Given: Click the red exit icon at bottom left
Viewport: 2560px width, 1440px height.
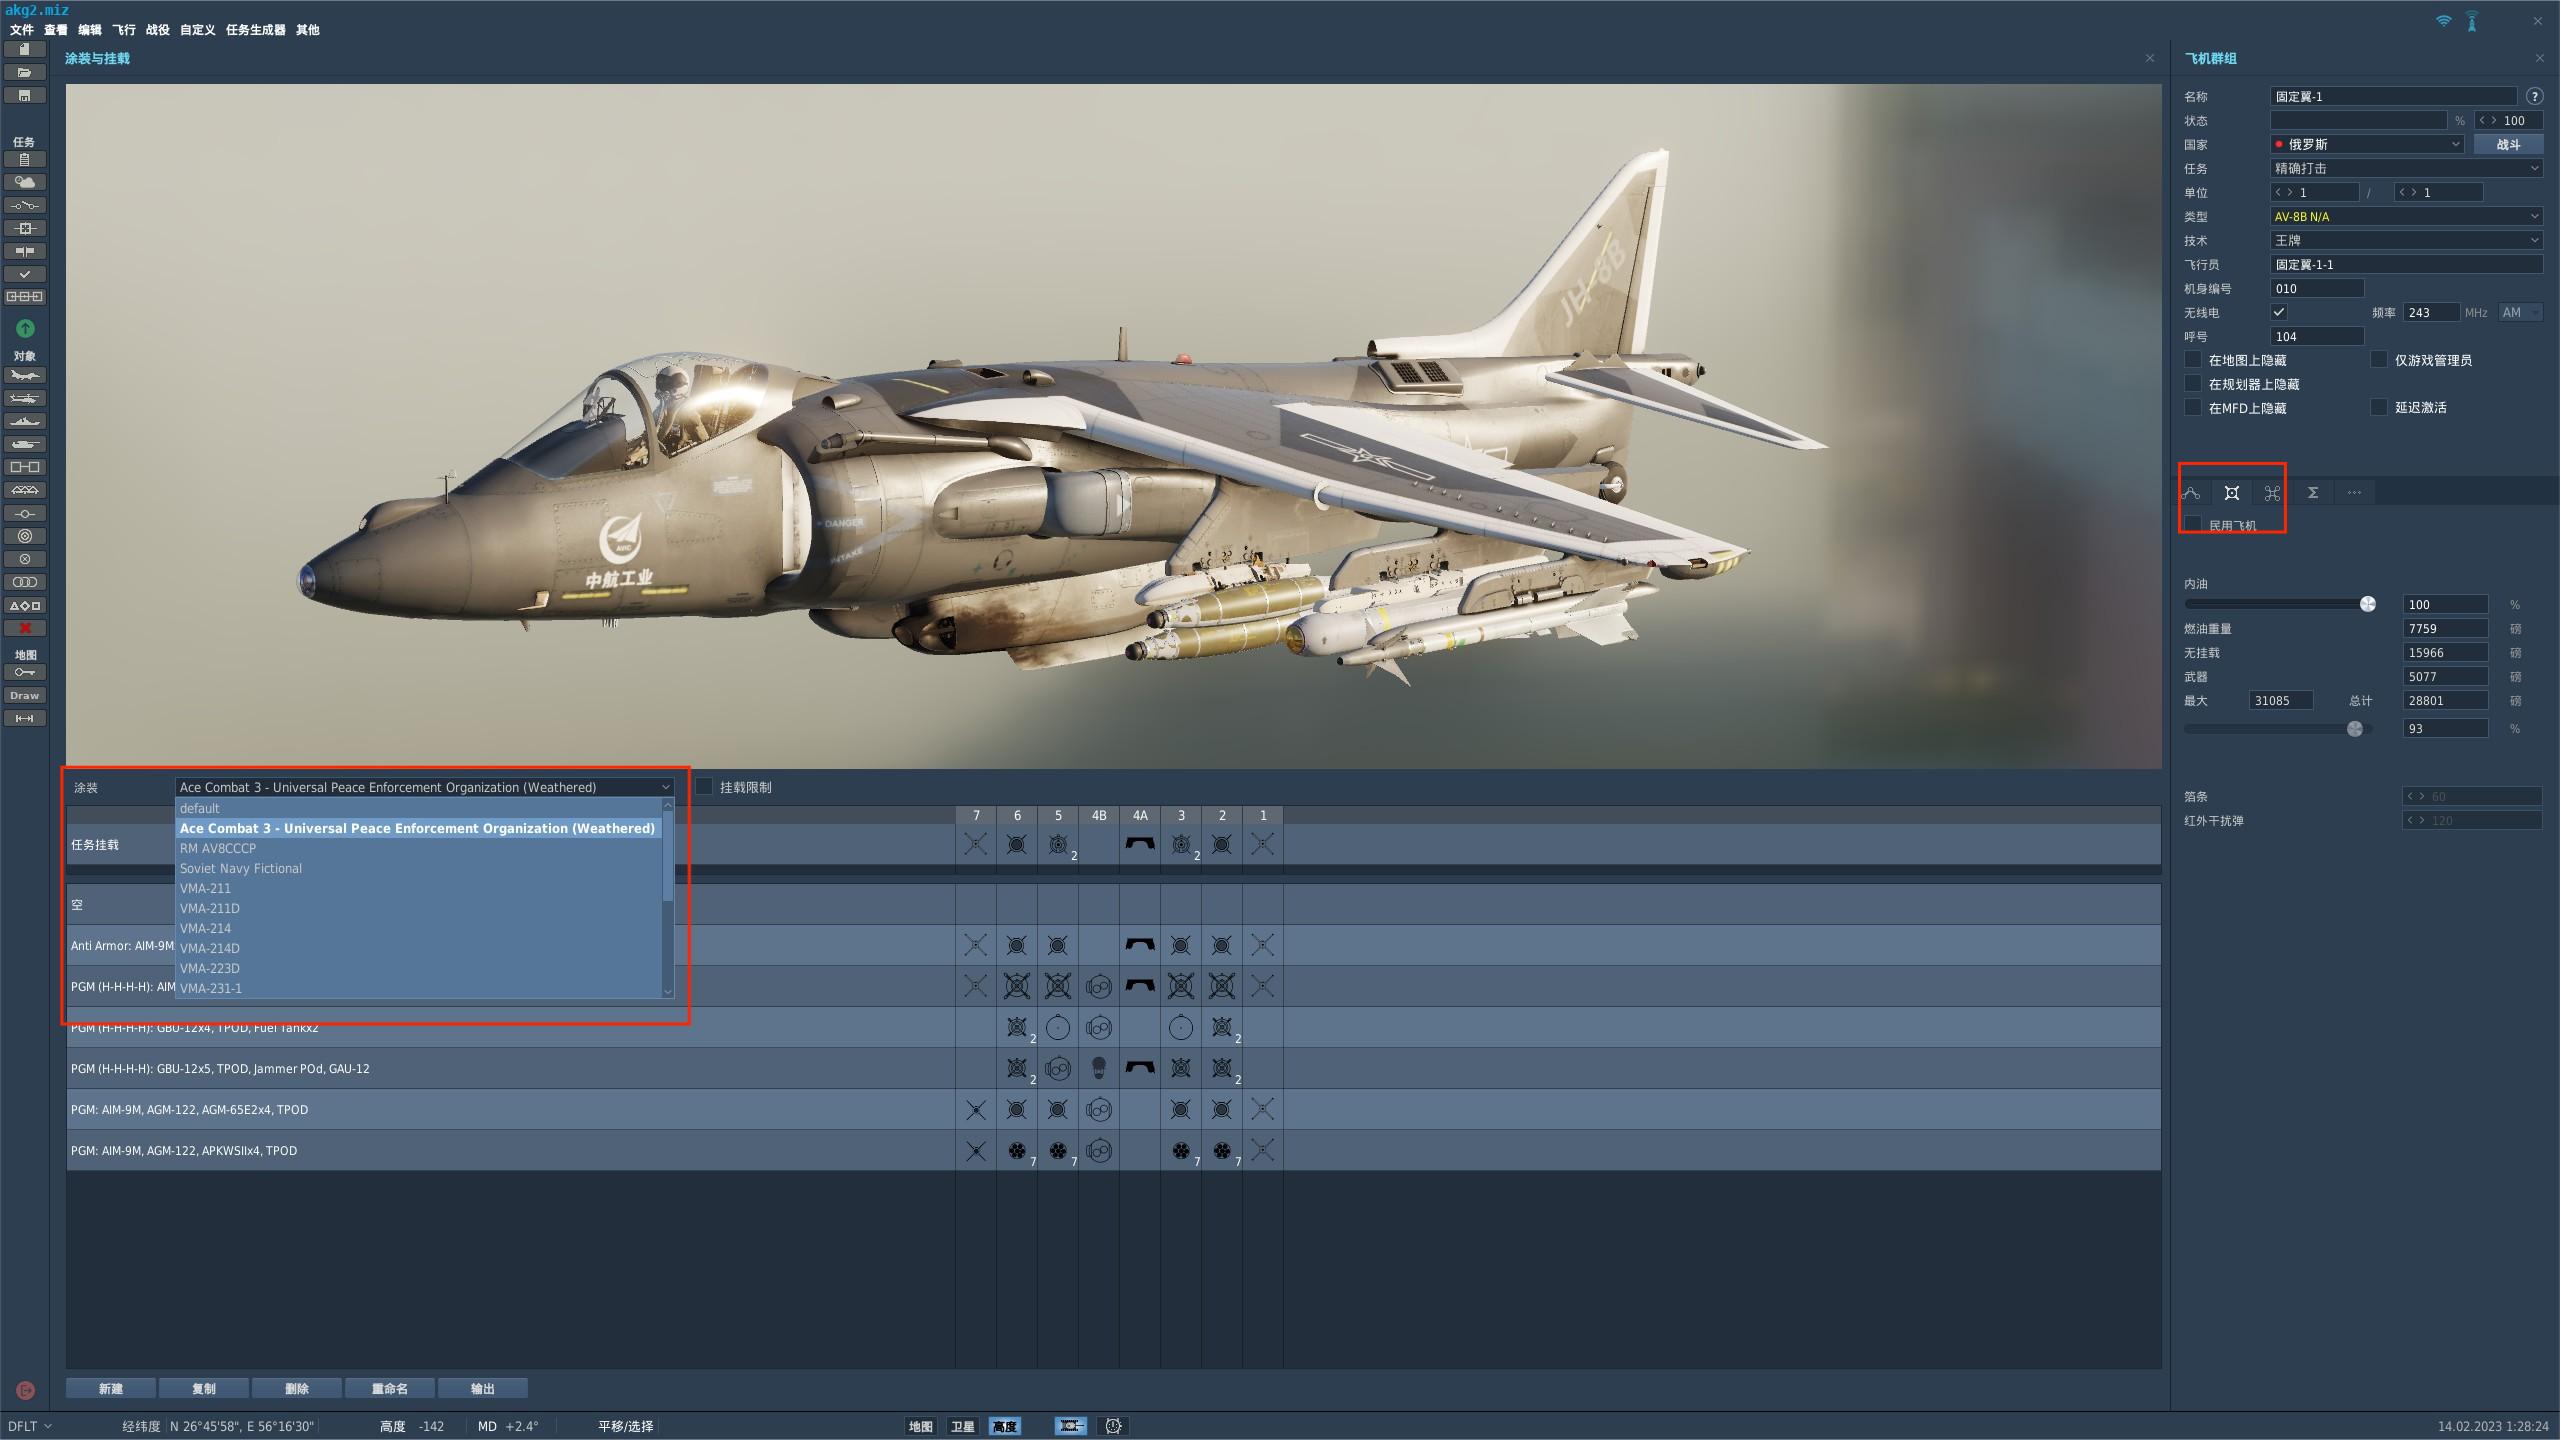Looking at the screenshot, I should [26, 1390].
